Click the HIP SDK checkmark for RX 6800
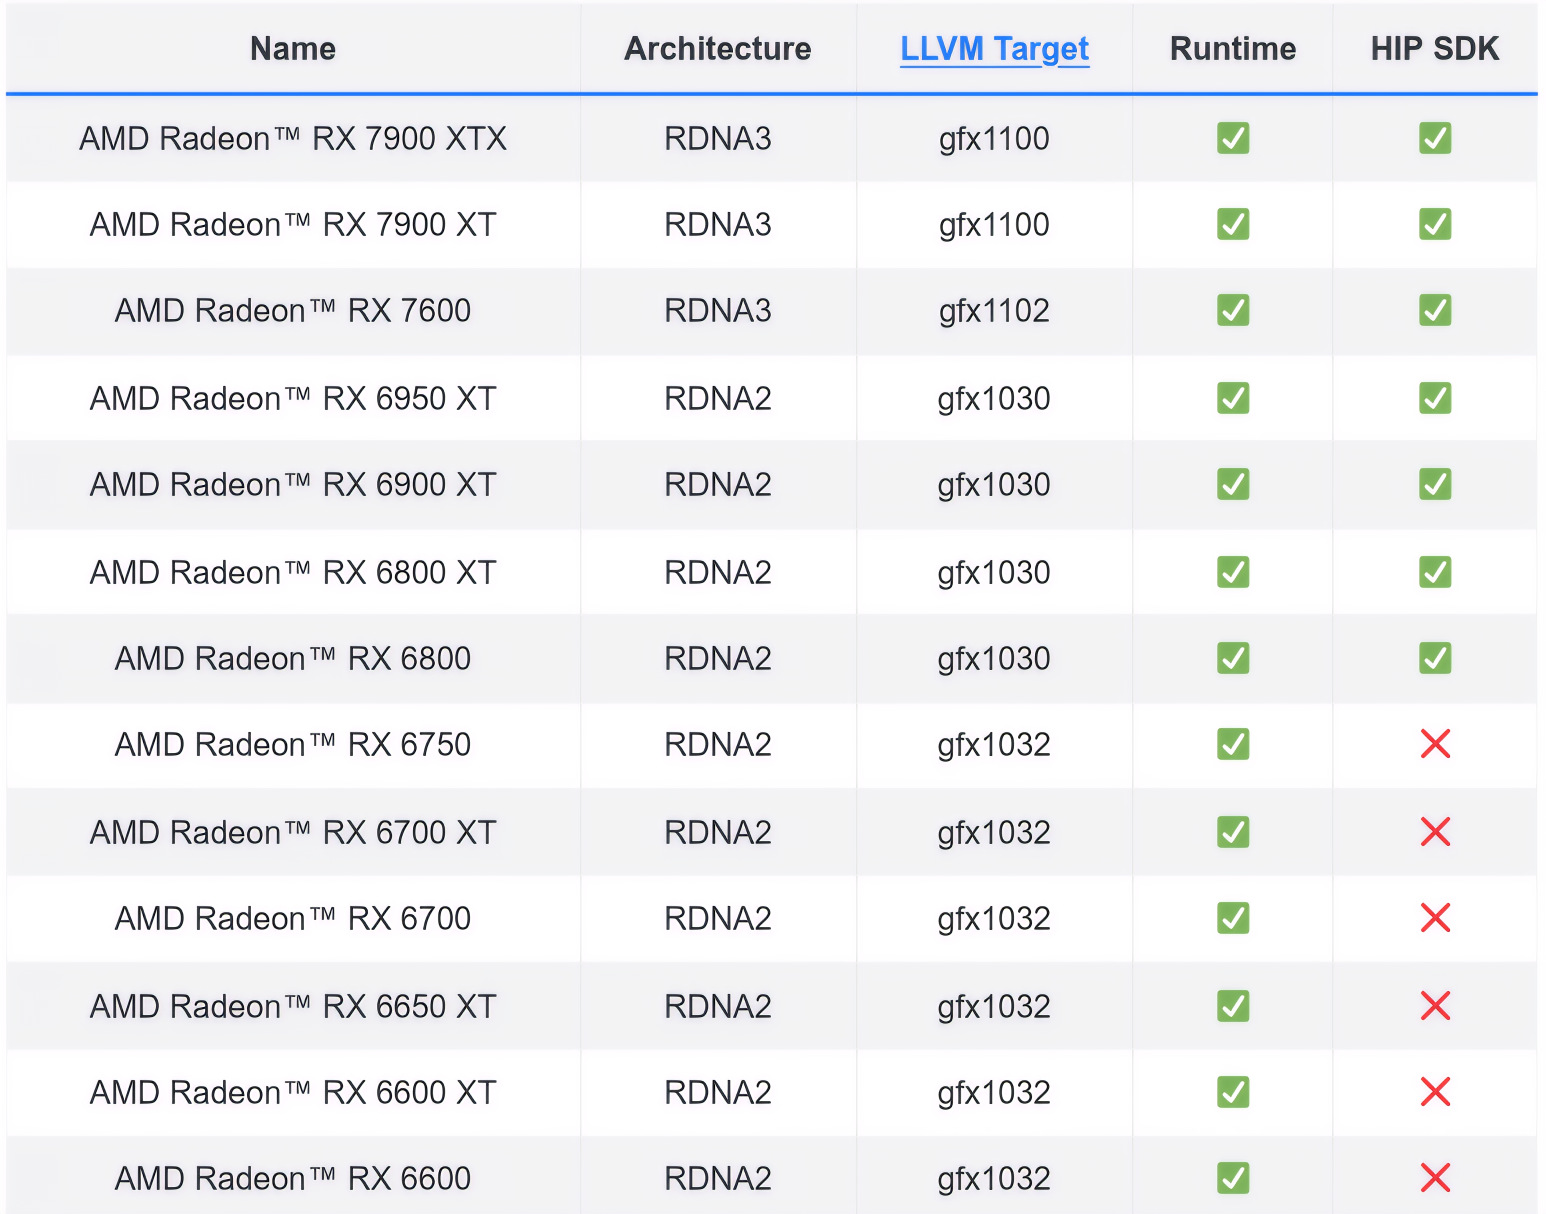1546x1214 pixels. pos(1435,658)
